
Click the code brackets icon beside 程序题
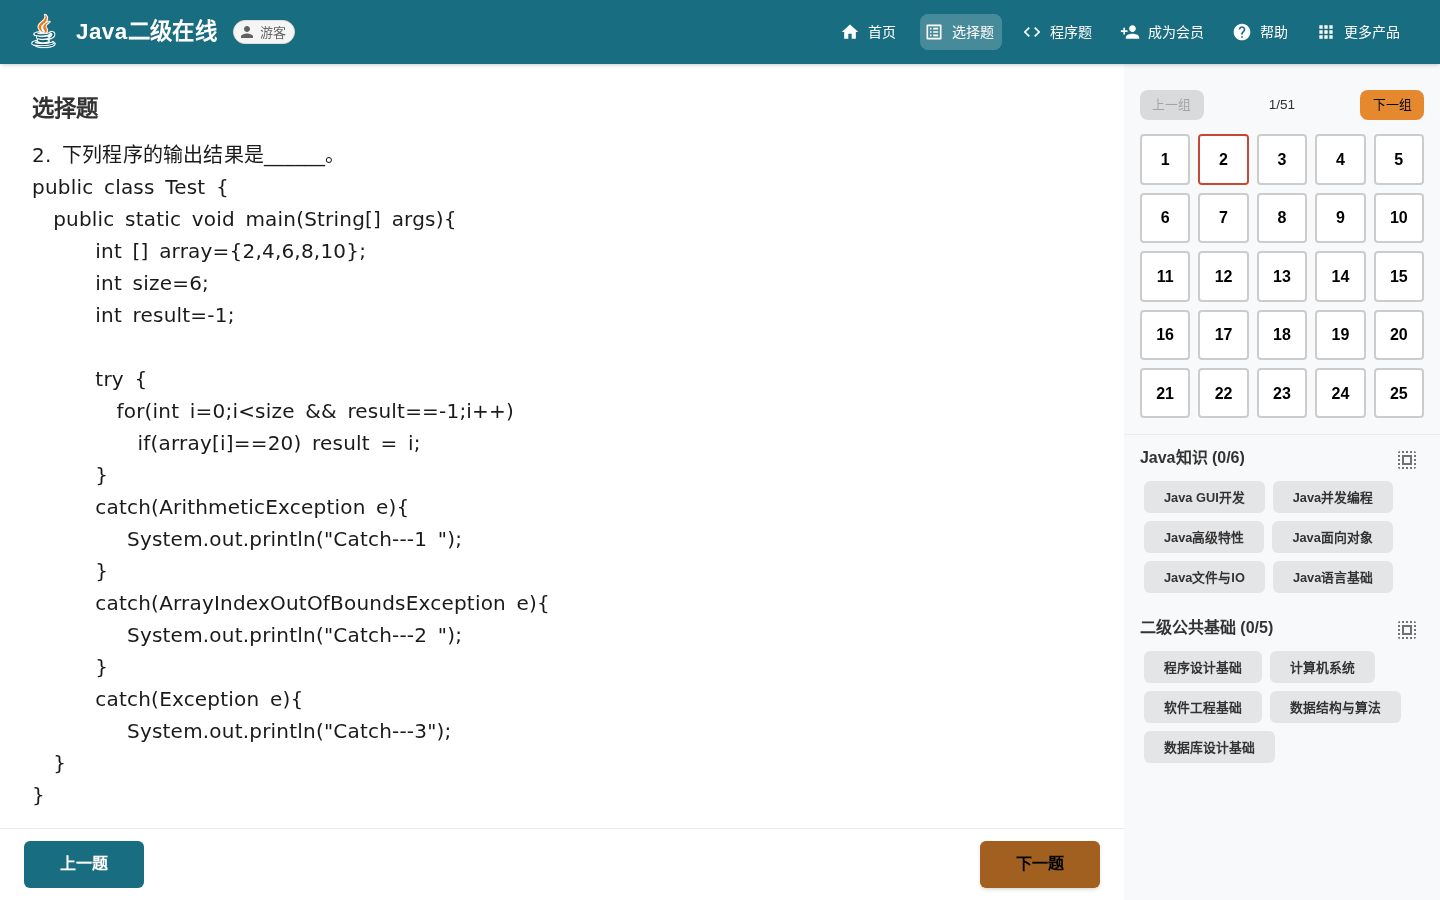coord(1032,32)
